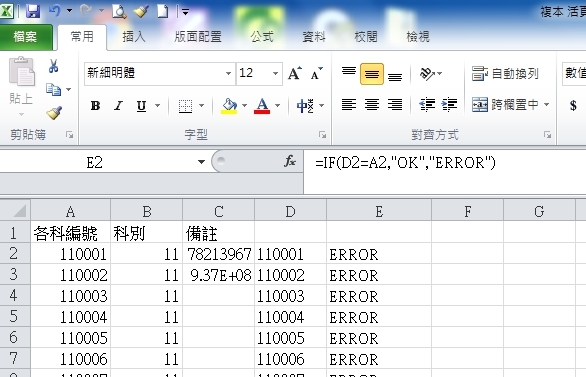Image resolution: width=586 pixels, height=377 pixels.
Task: Open Name Box dropdown arrow next to E2
Action: [x=201, y=162]
